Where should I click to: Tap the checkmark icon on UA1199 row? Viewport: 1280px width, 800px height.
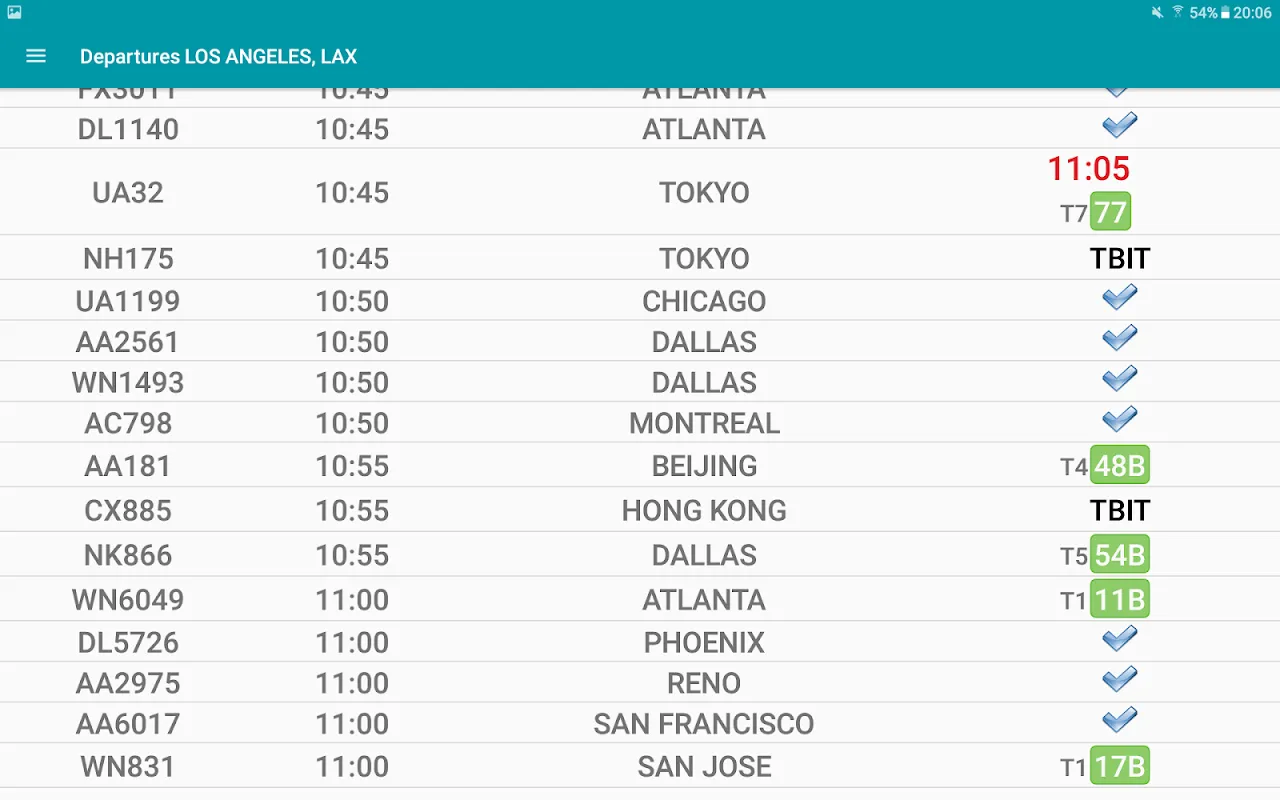tap(1119, 298)
